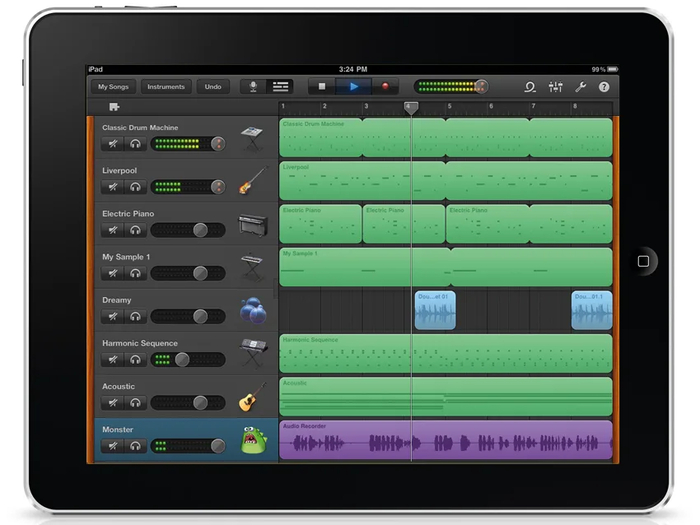Solo the Liverpool track

coord(135,187)
